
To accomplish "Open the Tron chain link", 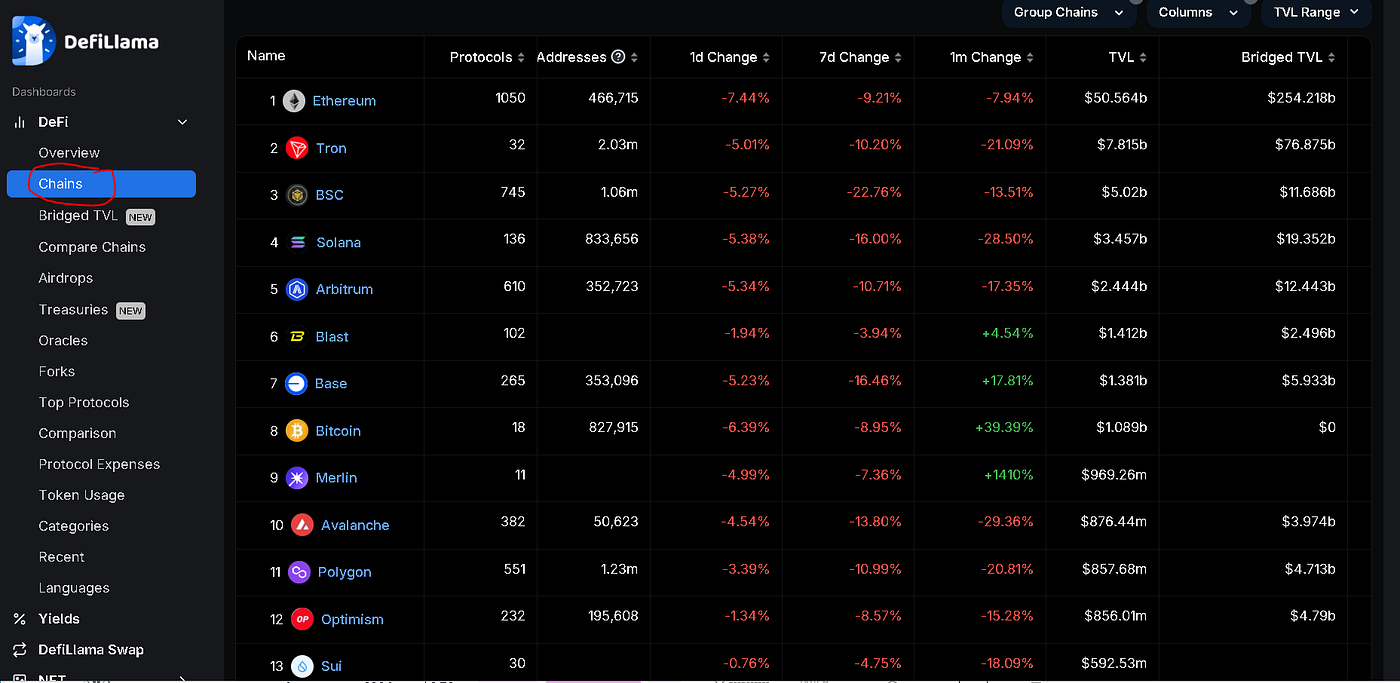I will [x=331, y=148].
